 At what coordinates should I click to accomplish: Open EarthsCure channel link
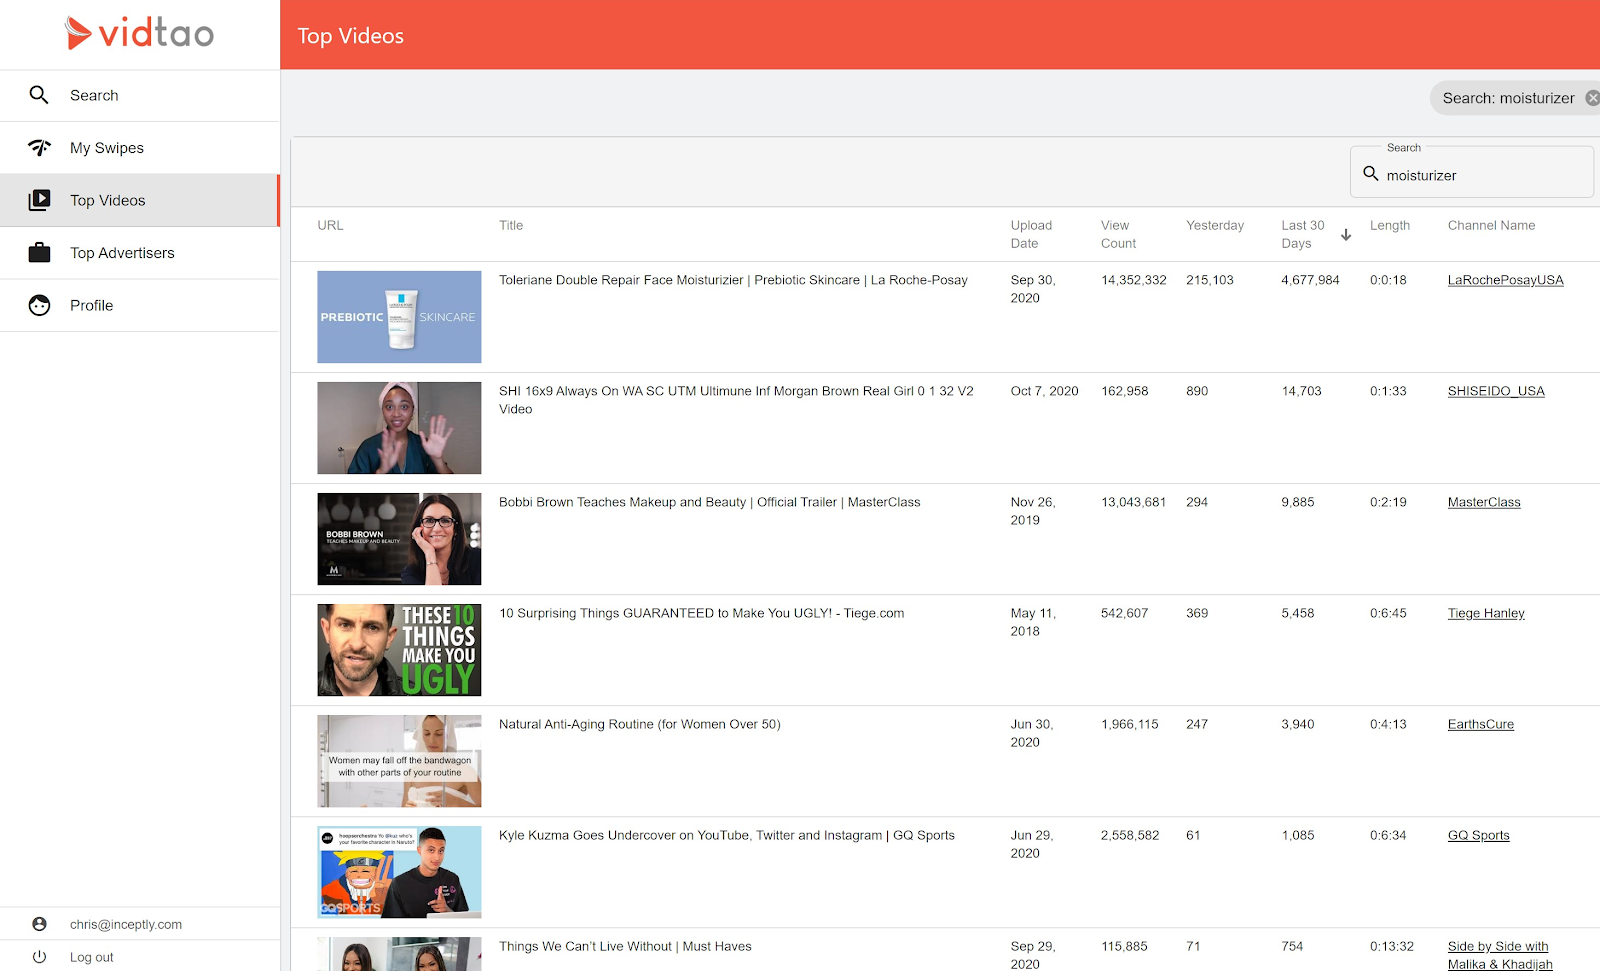[1481, 724]
